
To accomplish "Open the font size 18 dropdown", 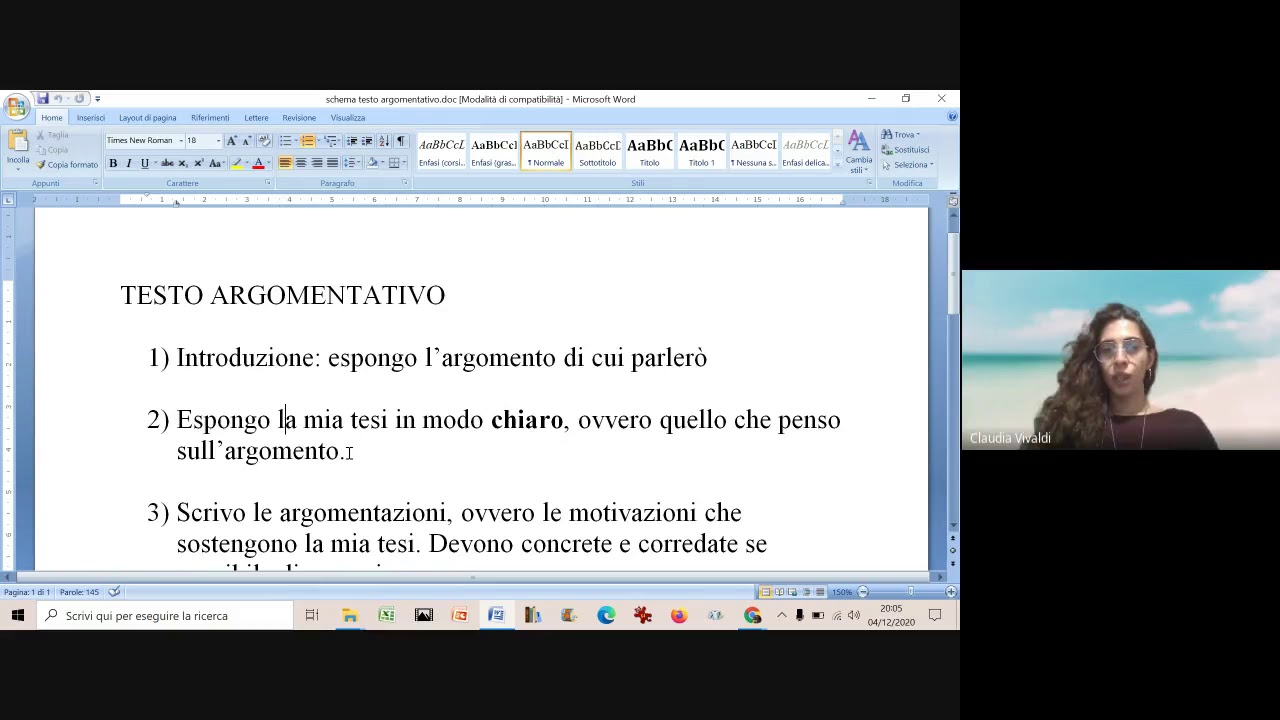I will coord(218,141).
